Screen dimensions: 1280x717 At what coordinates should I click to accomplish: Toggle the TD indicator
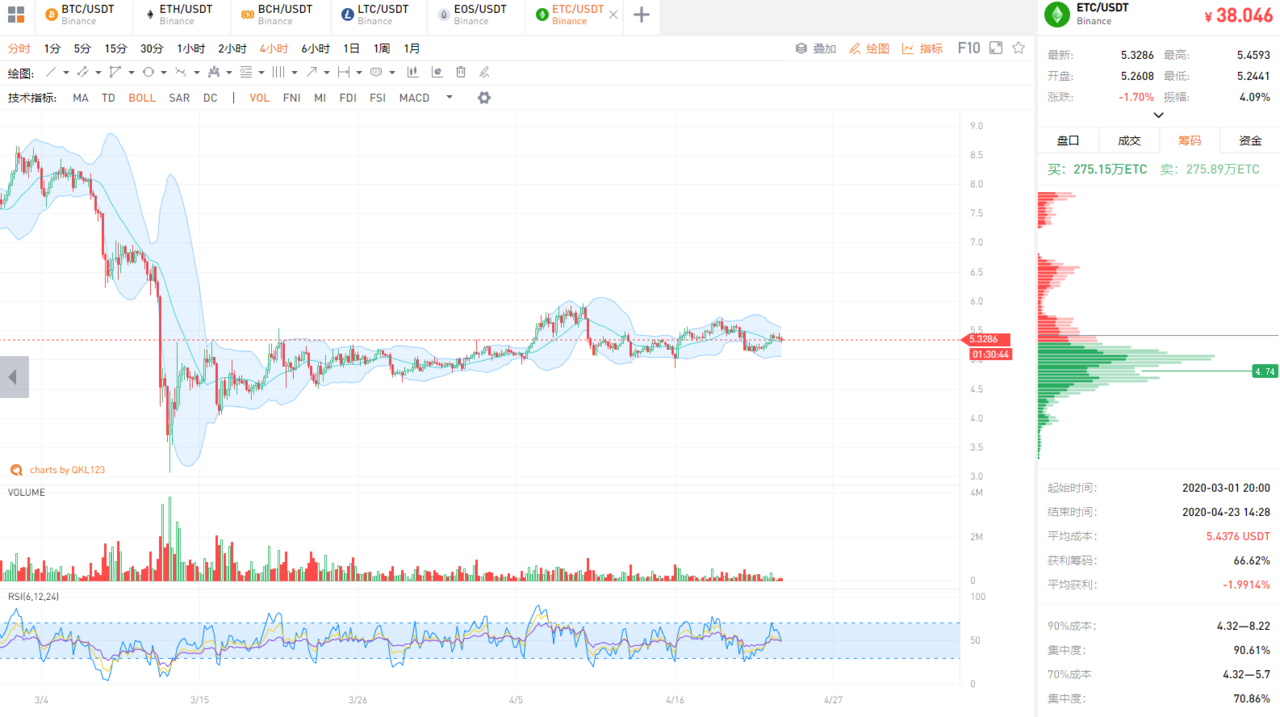click(108, 98)
